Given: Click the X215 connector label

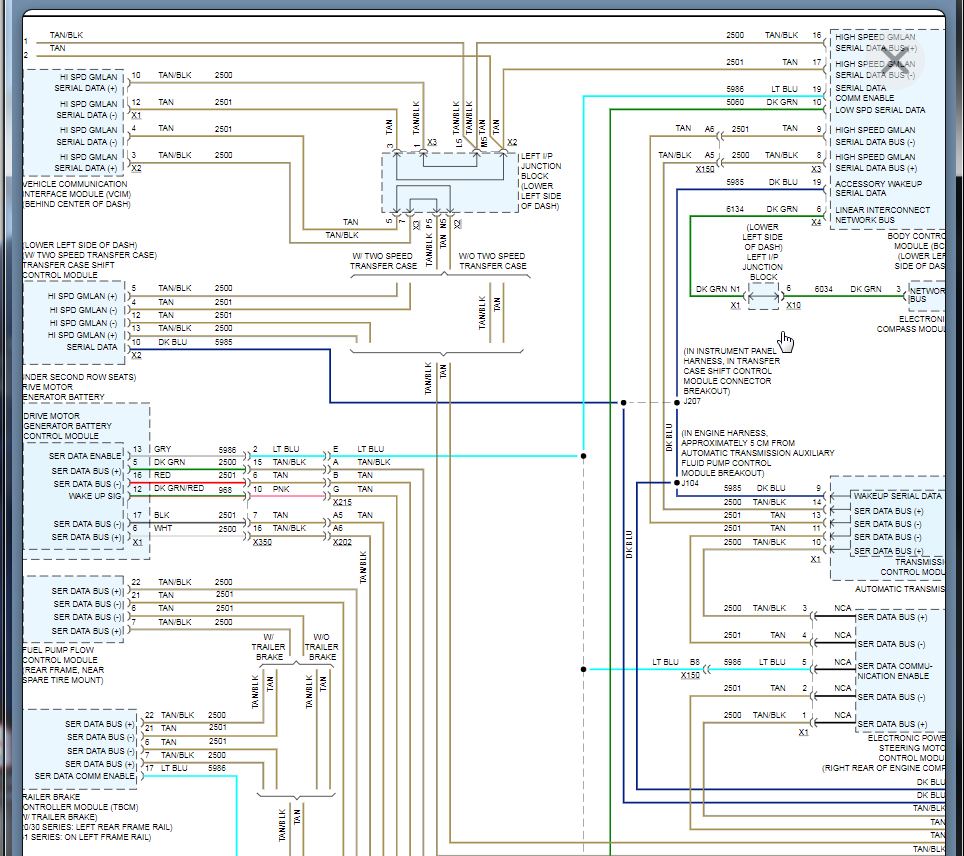Looking at the screenshot, I should (342, 502).
